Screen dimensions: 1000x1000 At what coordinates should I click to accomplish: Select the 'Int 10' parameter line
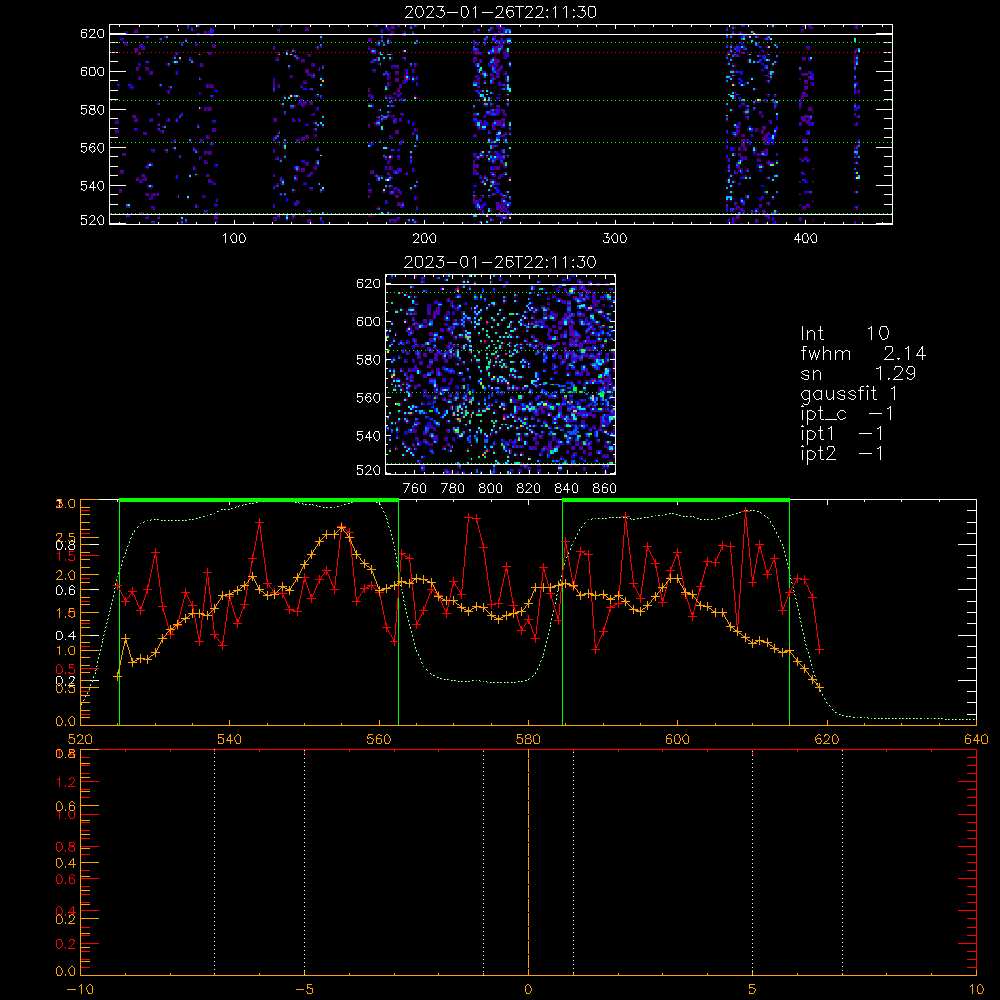(x=845, y=333)
